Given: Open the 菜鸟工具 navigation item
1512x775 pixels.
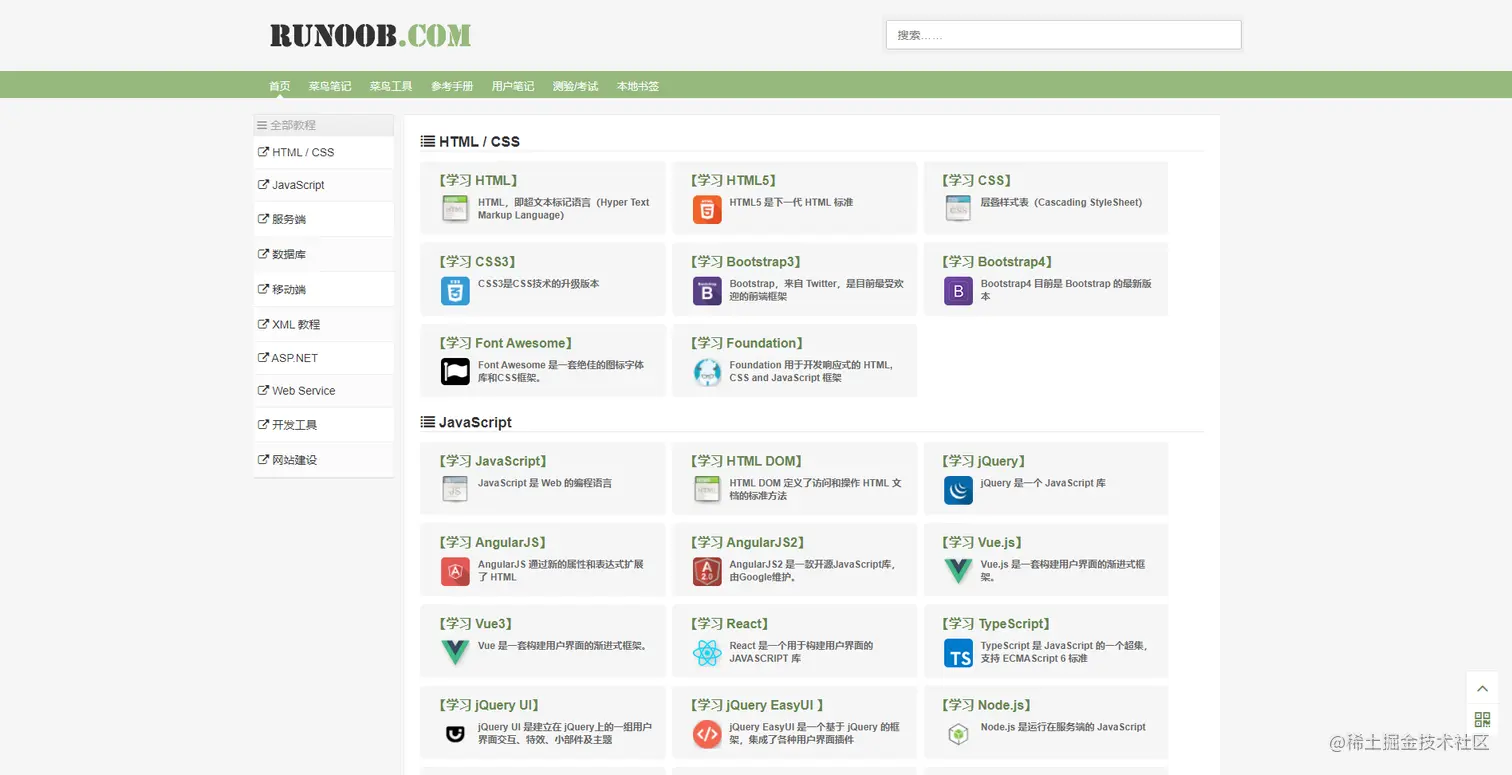Looking at the screenshot, I should [391, 86].
